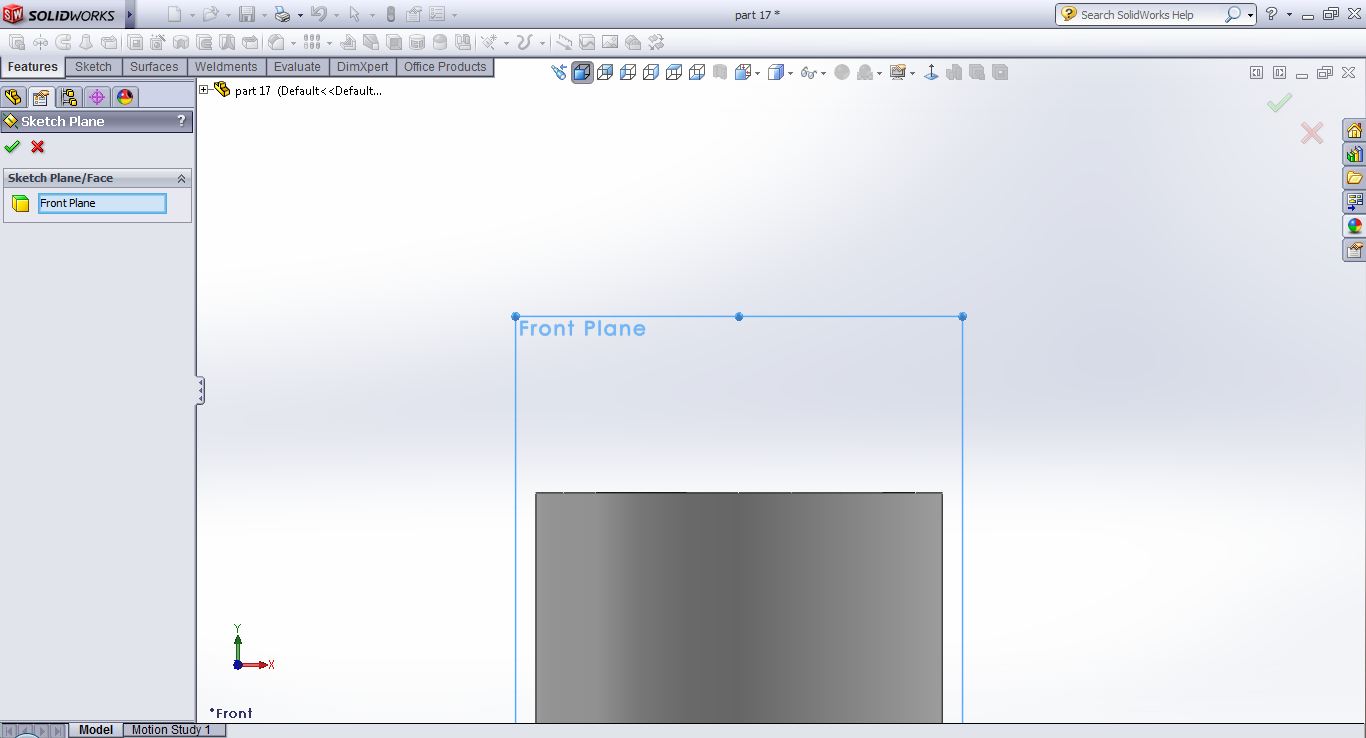Switch to the Sketch tab
The height and width of the screenshot is (738, 1366).
(x=94, y=67)
